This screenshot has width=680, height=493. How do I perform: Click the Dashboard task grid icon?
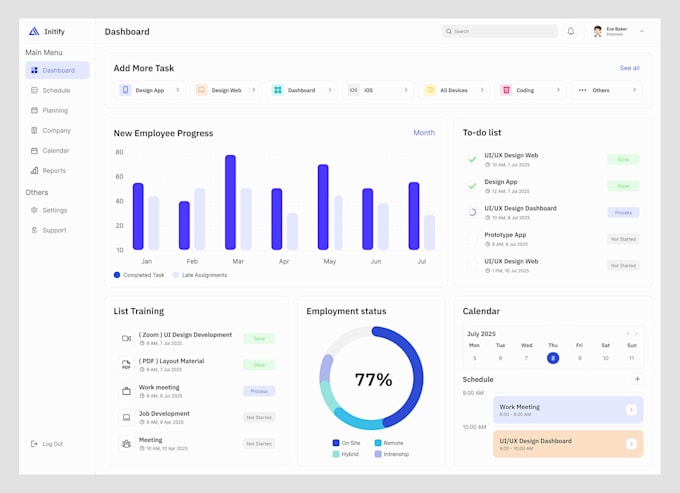(278, 90)
